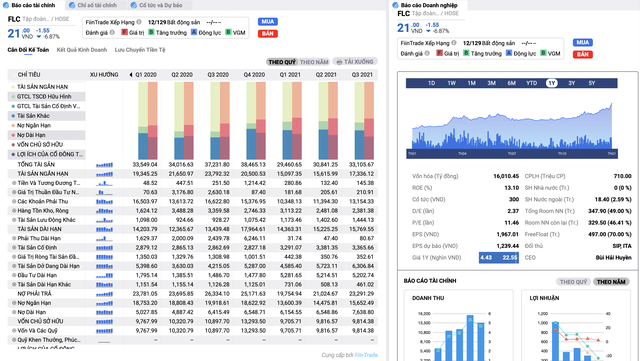Screen dimensions: 640x361
Task: Toggle VỐN CHỦ SỞ HỮU legend series
Action: coord(37,145)
